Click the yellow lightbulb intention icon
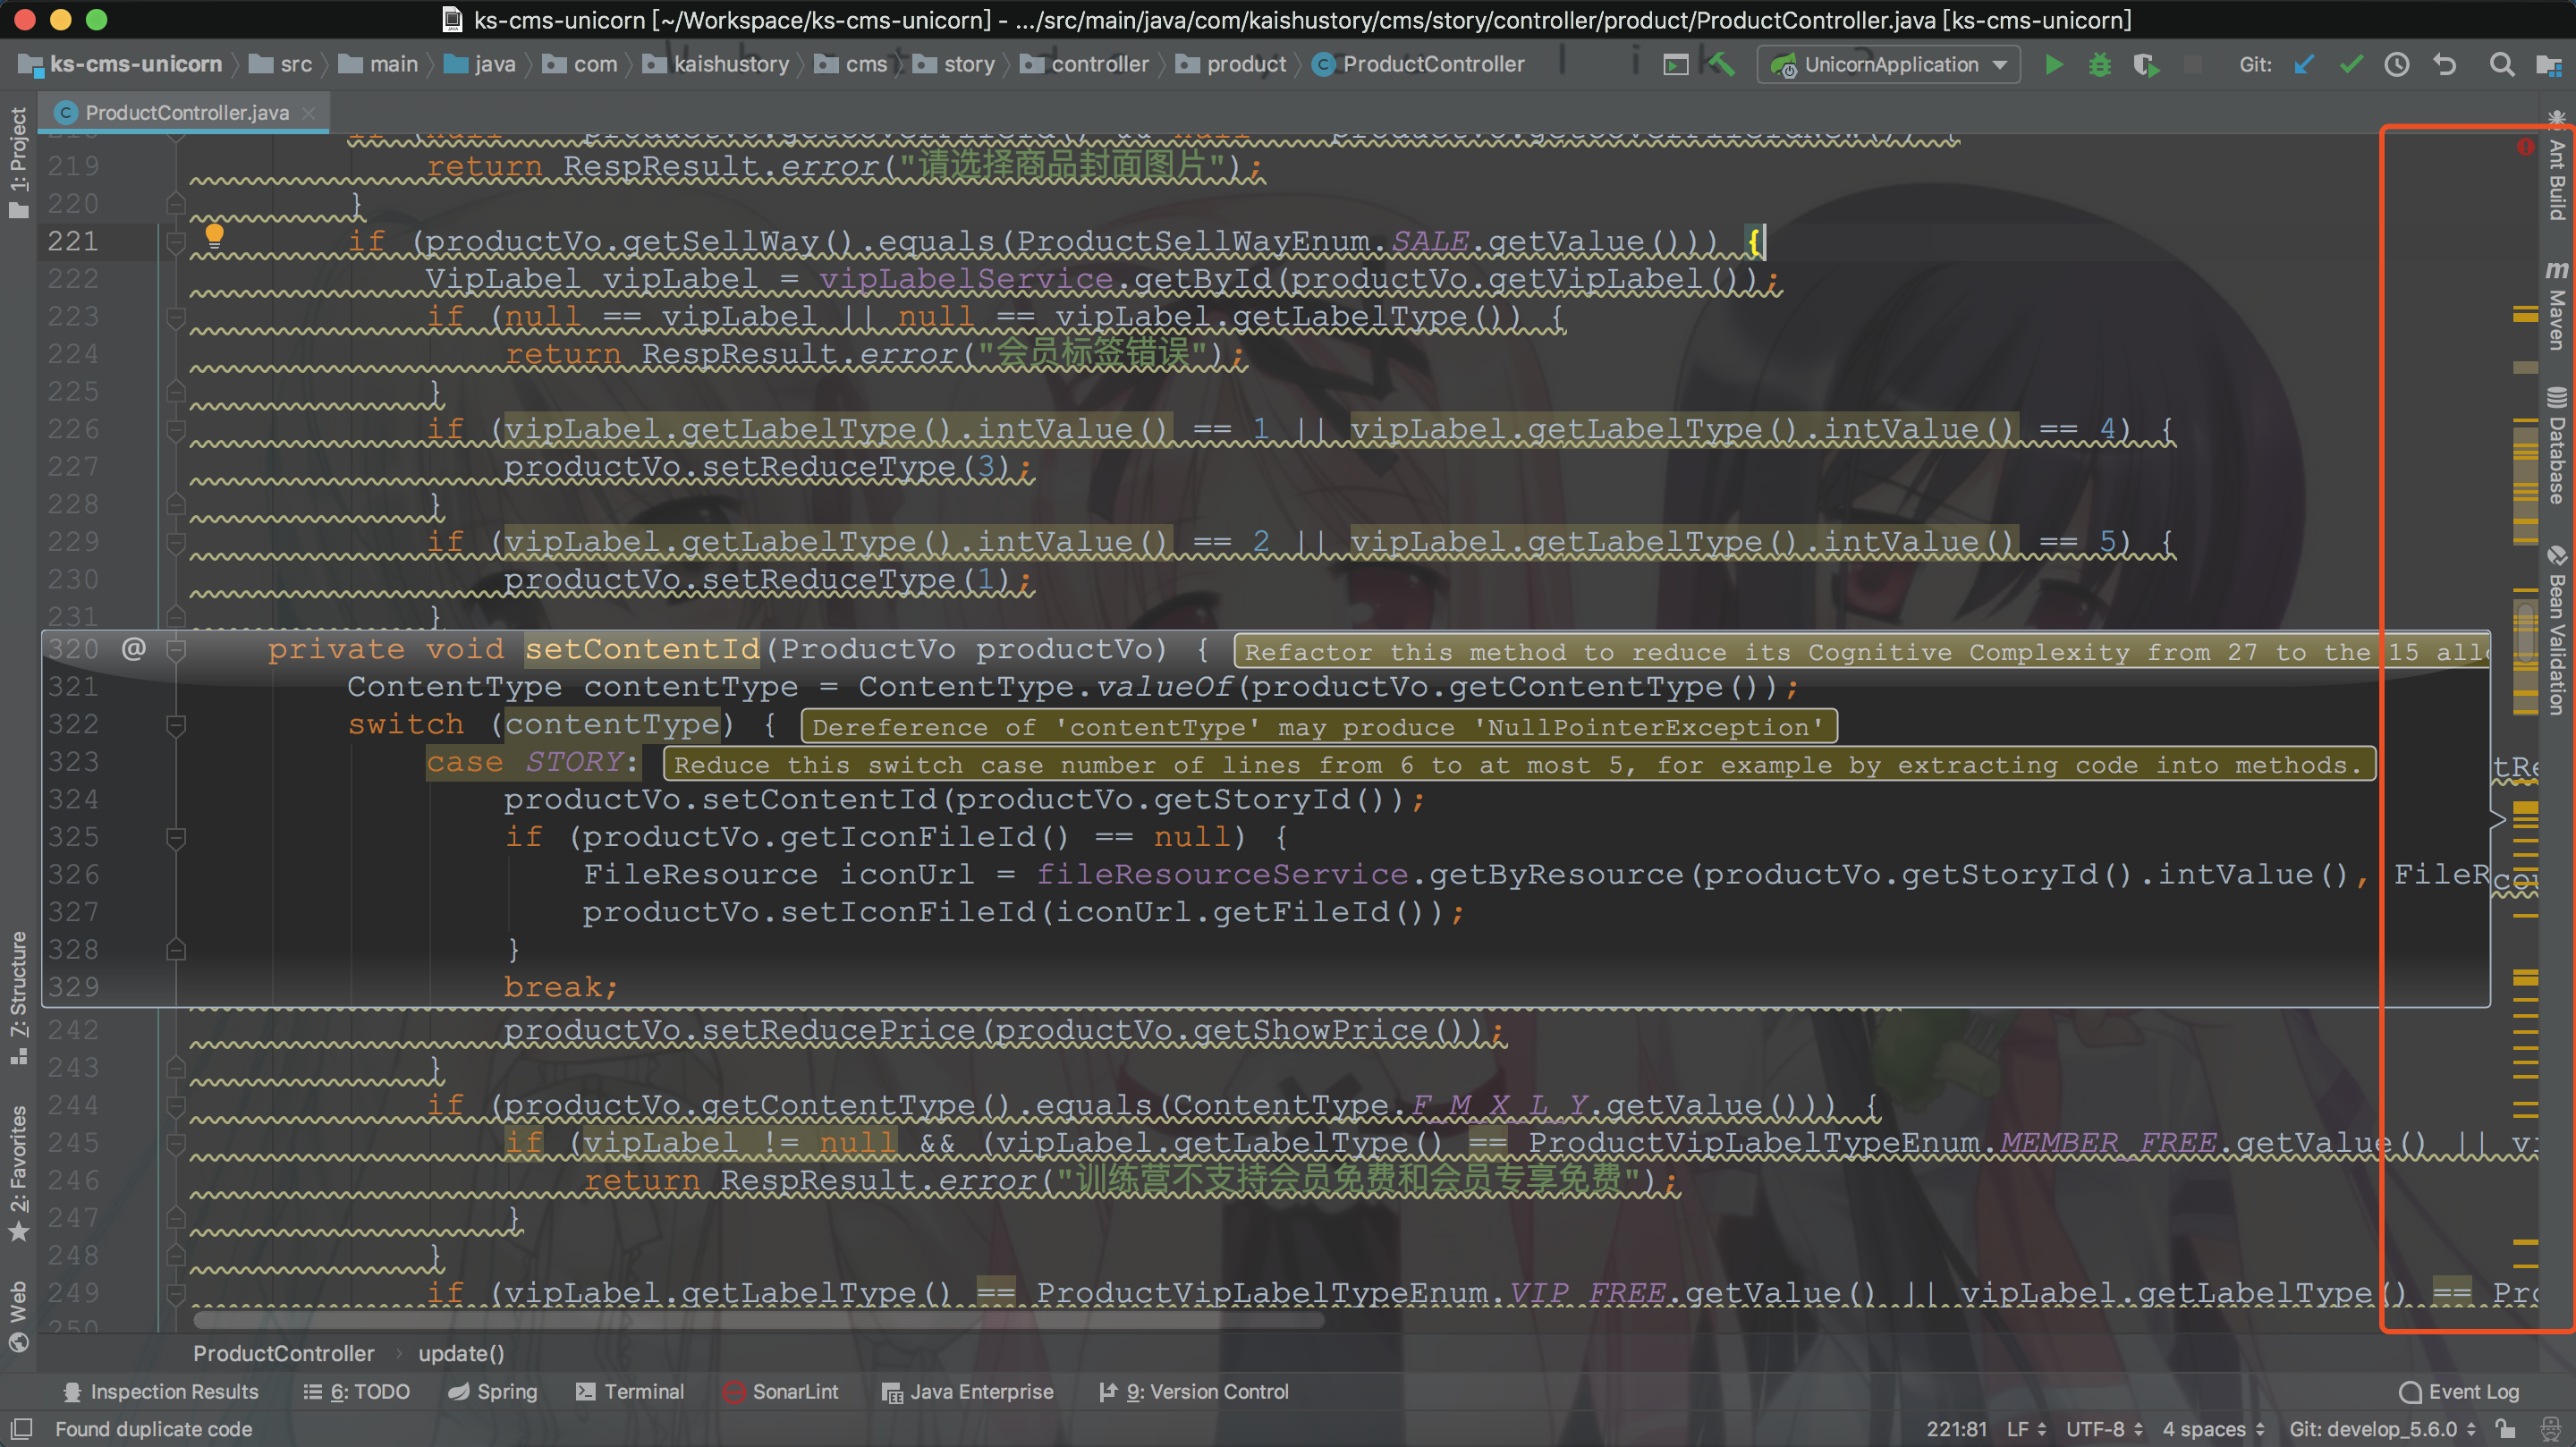 (x=214, y=236)
